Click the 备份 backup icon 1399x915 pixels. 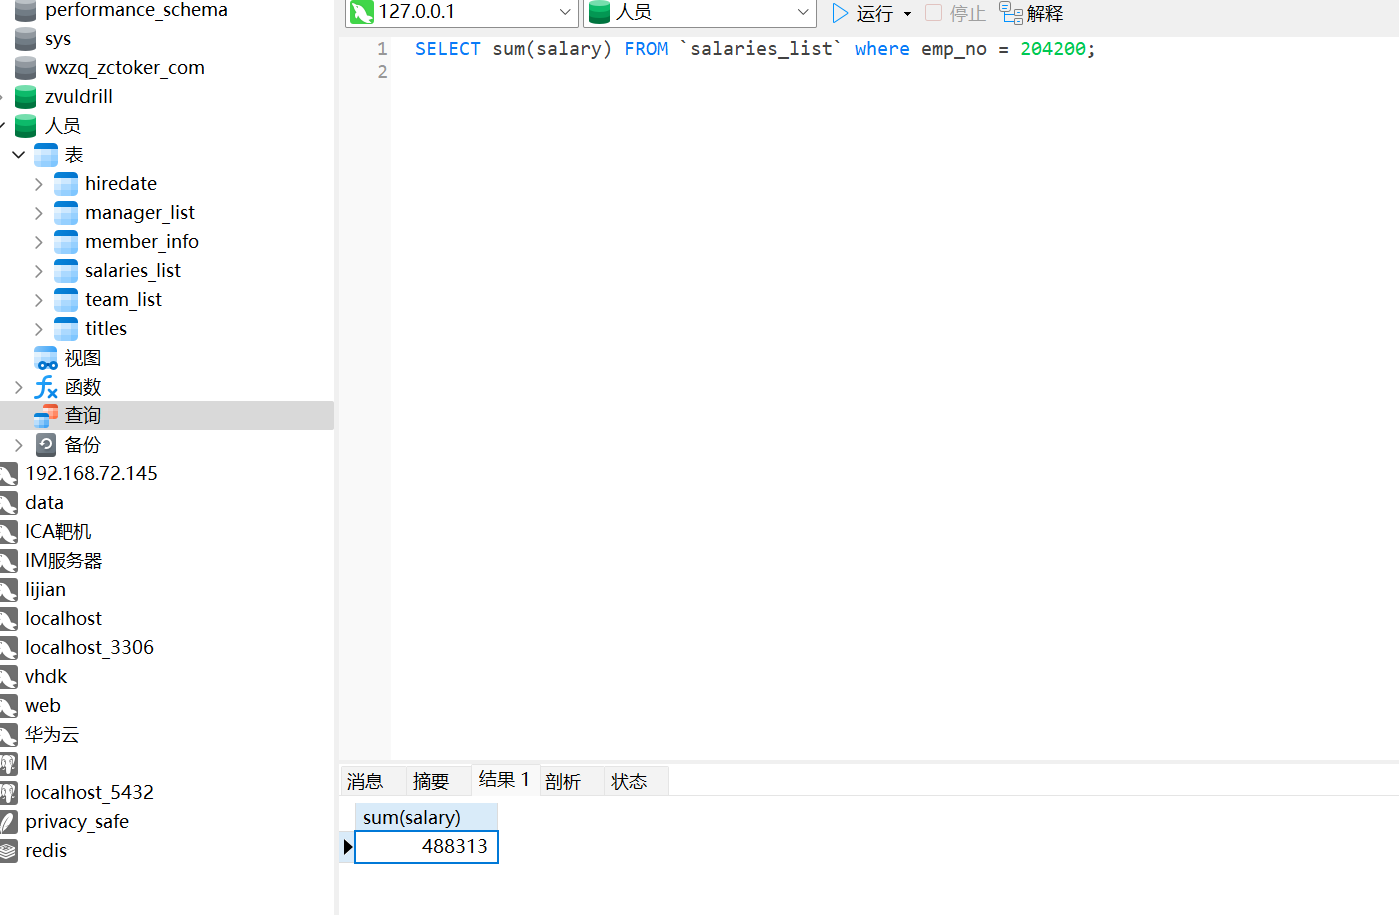pyautogui.click(x=46, y=445)
